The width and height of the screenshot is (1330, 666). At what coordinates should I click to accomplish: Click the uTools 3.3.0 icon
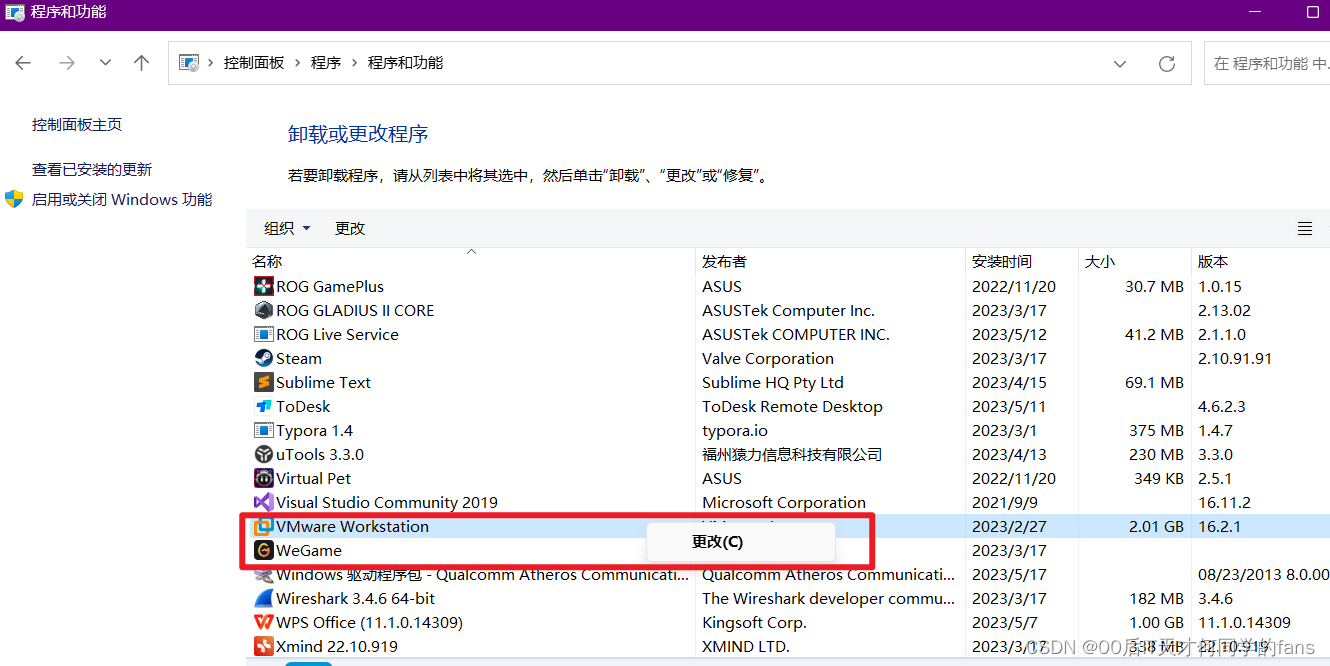pyautogui.click(x=263, y=454)
